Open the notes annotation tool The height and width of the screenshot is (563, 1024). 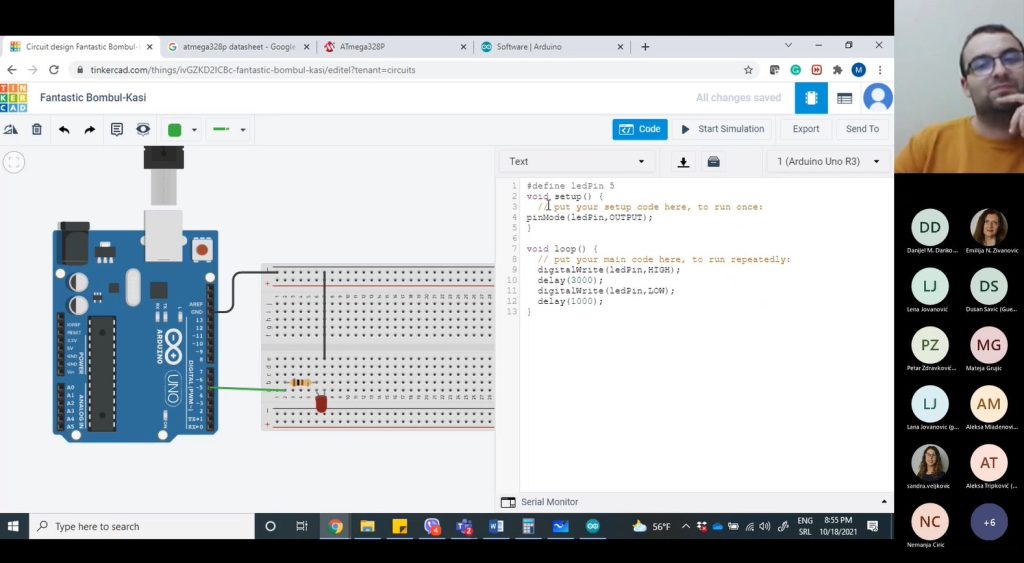(117, 129)
